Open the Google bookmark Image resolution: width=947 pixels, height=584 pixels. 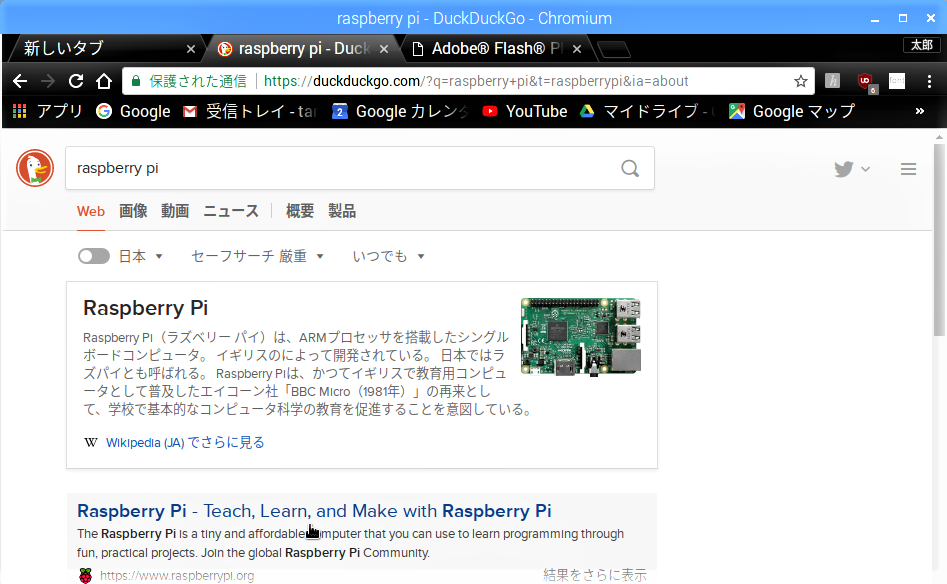[x=133, y=111]
